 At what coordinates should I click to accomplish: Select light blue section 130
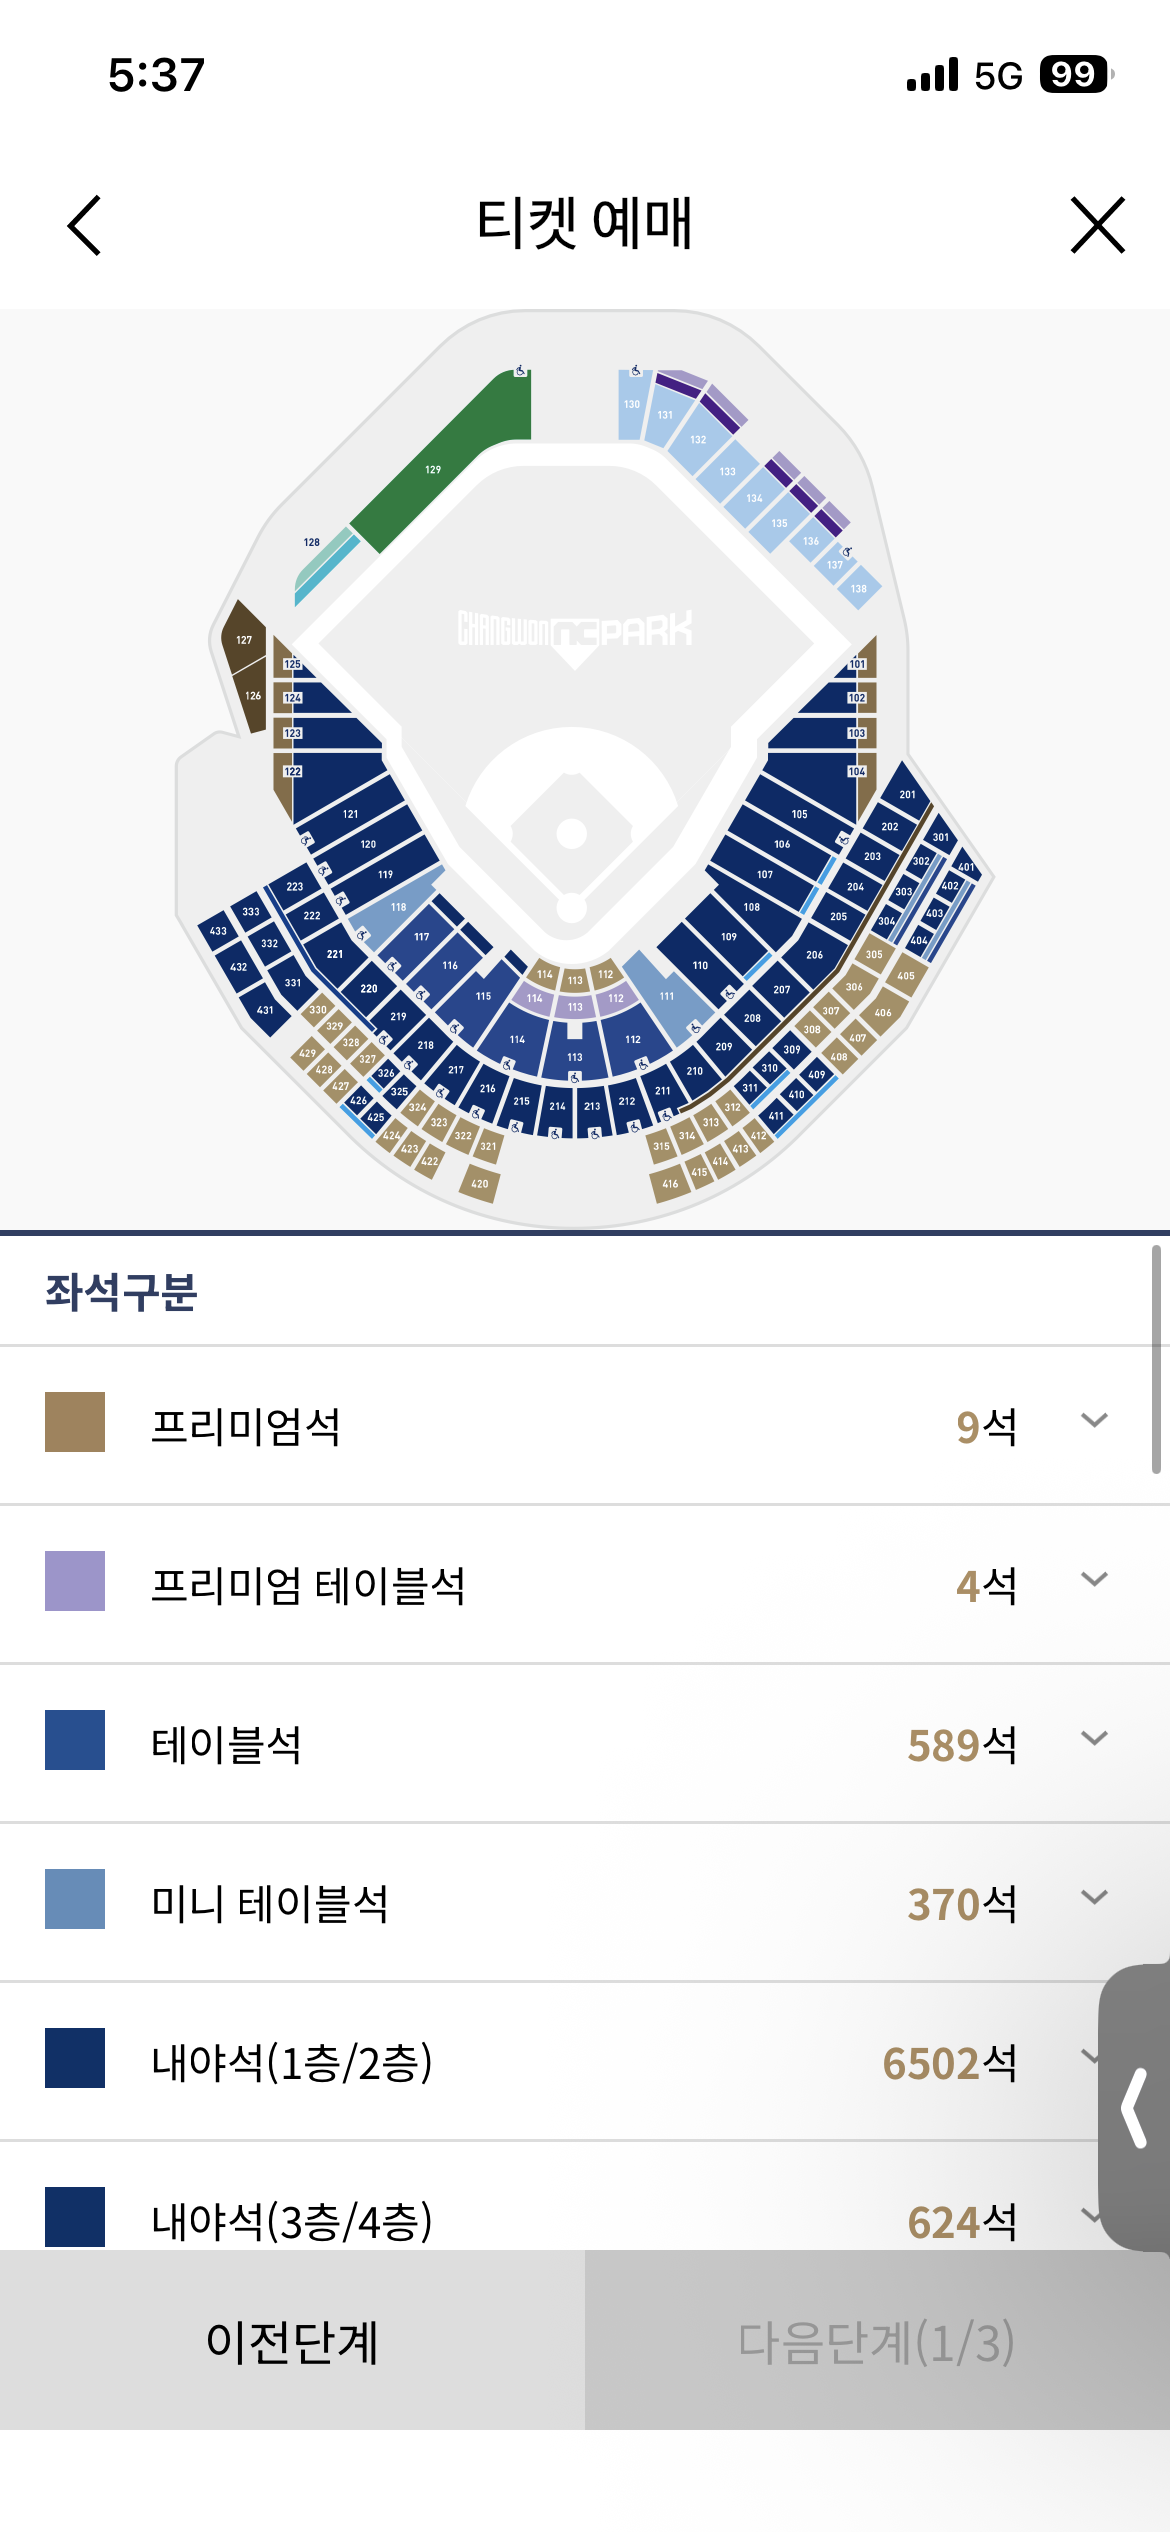(632, 404)
